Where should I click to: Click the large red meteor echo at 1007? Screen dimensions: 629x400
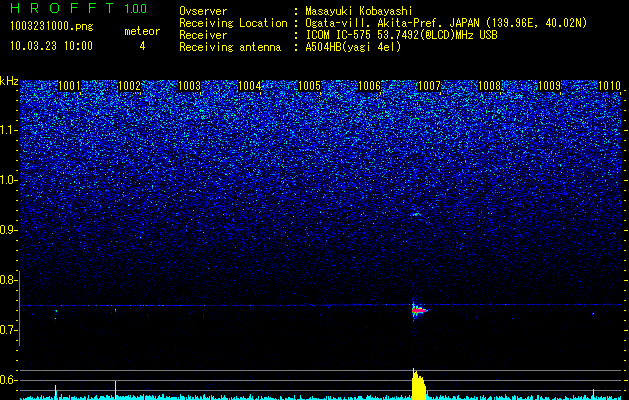coord(419,310)
